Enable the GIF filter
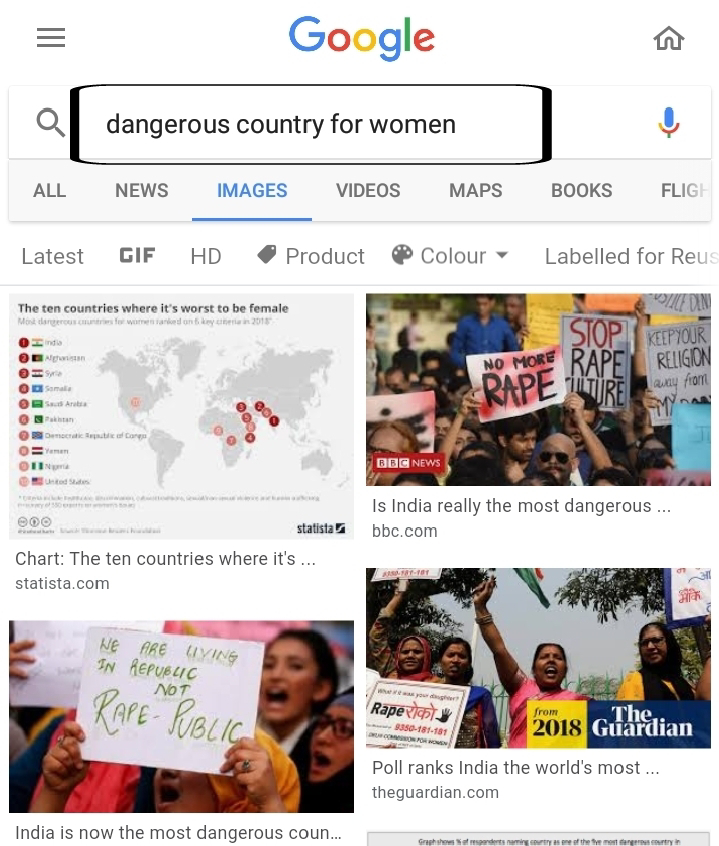The height and width of the screenshot is (846, 719). [x=137, y=255]
